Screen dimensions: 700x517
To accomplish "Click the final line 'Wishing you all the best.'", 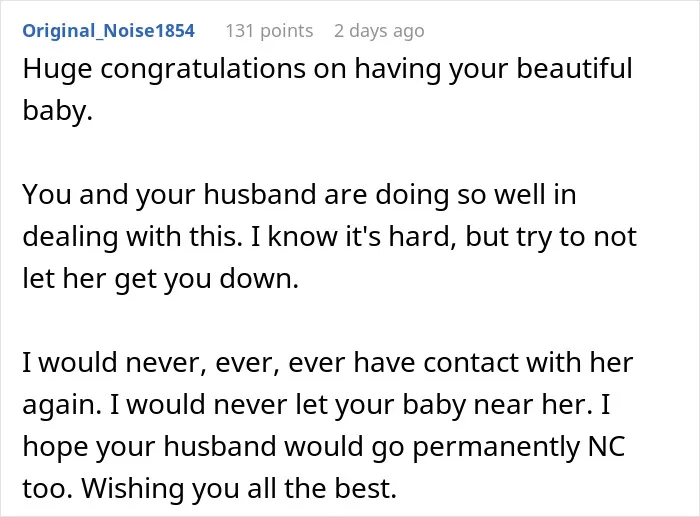I will (239, 488).
